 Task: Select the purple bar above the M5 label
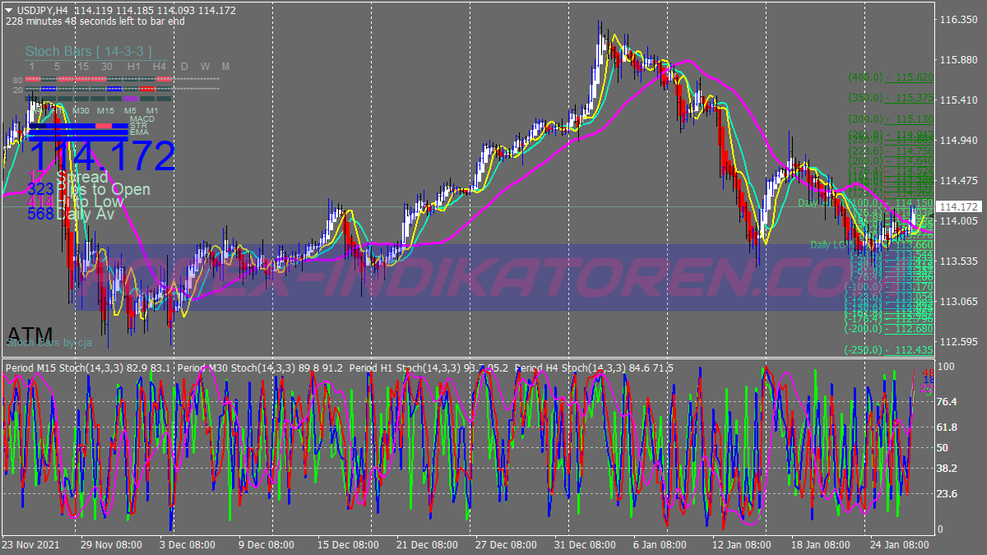tap(131, 99)
